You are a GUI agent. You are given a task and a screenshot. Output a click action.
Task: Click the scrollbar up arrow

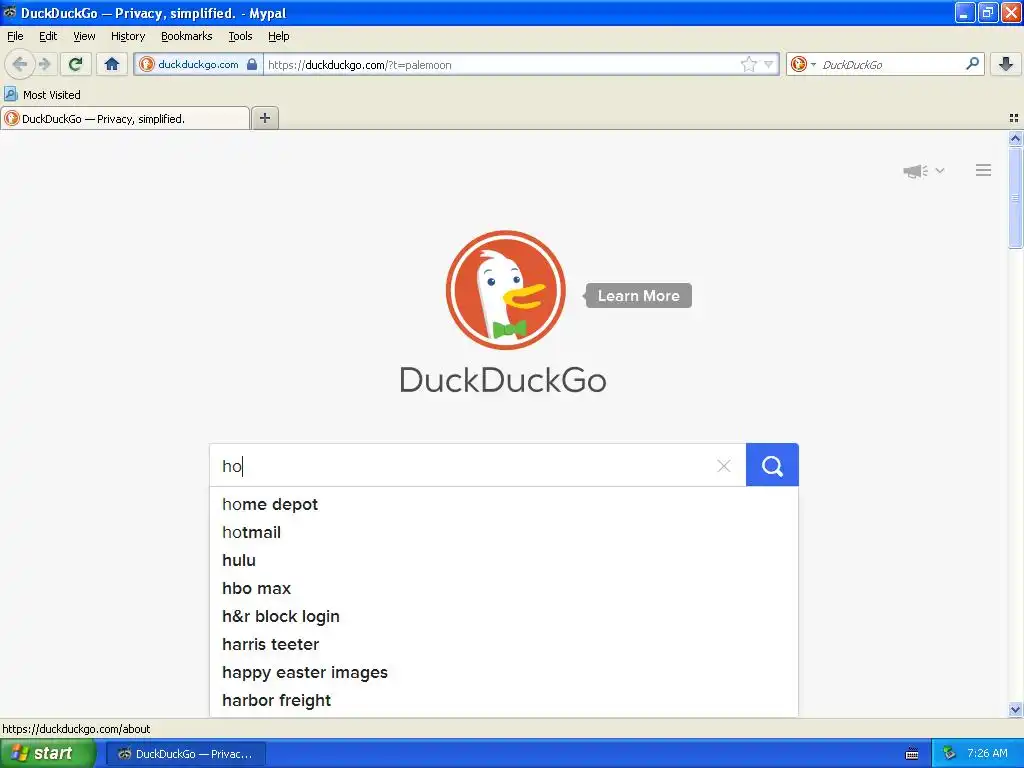(x=1015, y=138)
